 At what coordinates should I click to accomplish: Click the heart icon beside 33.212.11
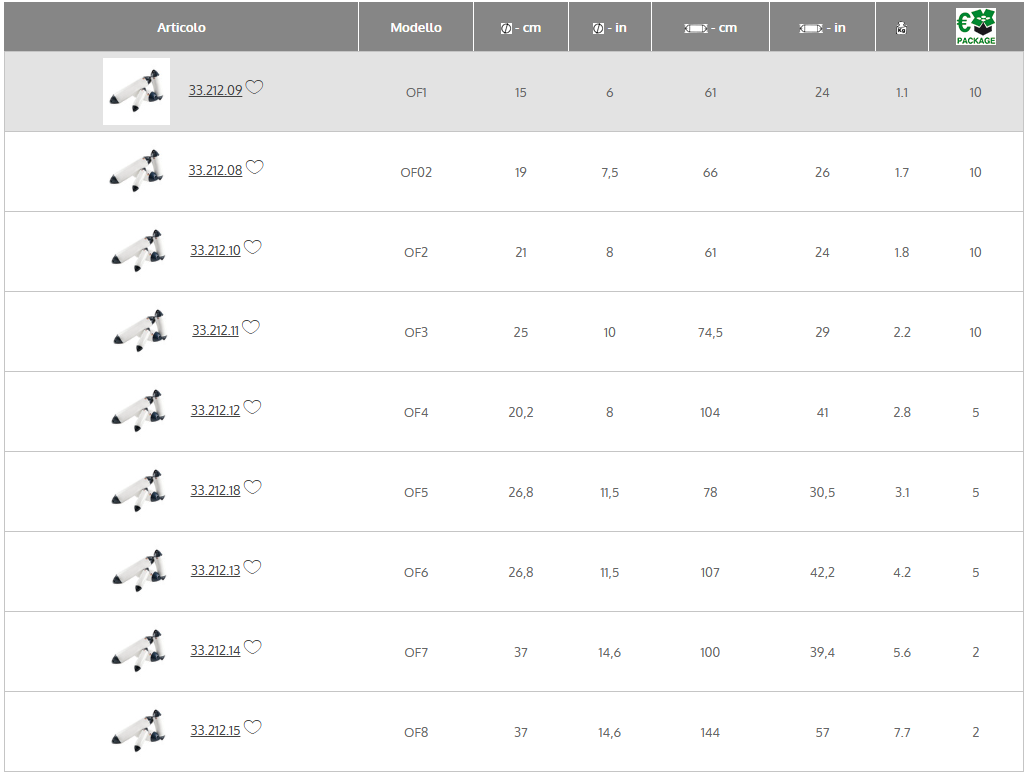tap(251, 327)
